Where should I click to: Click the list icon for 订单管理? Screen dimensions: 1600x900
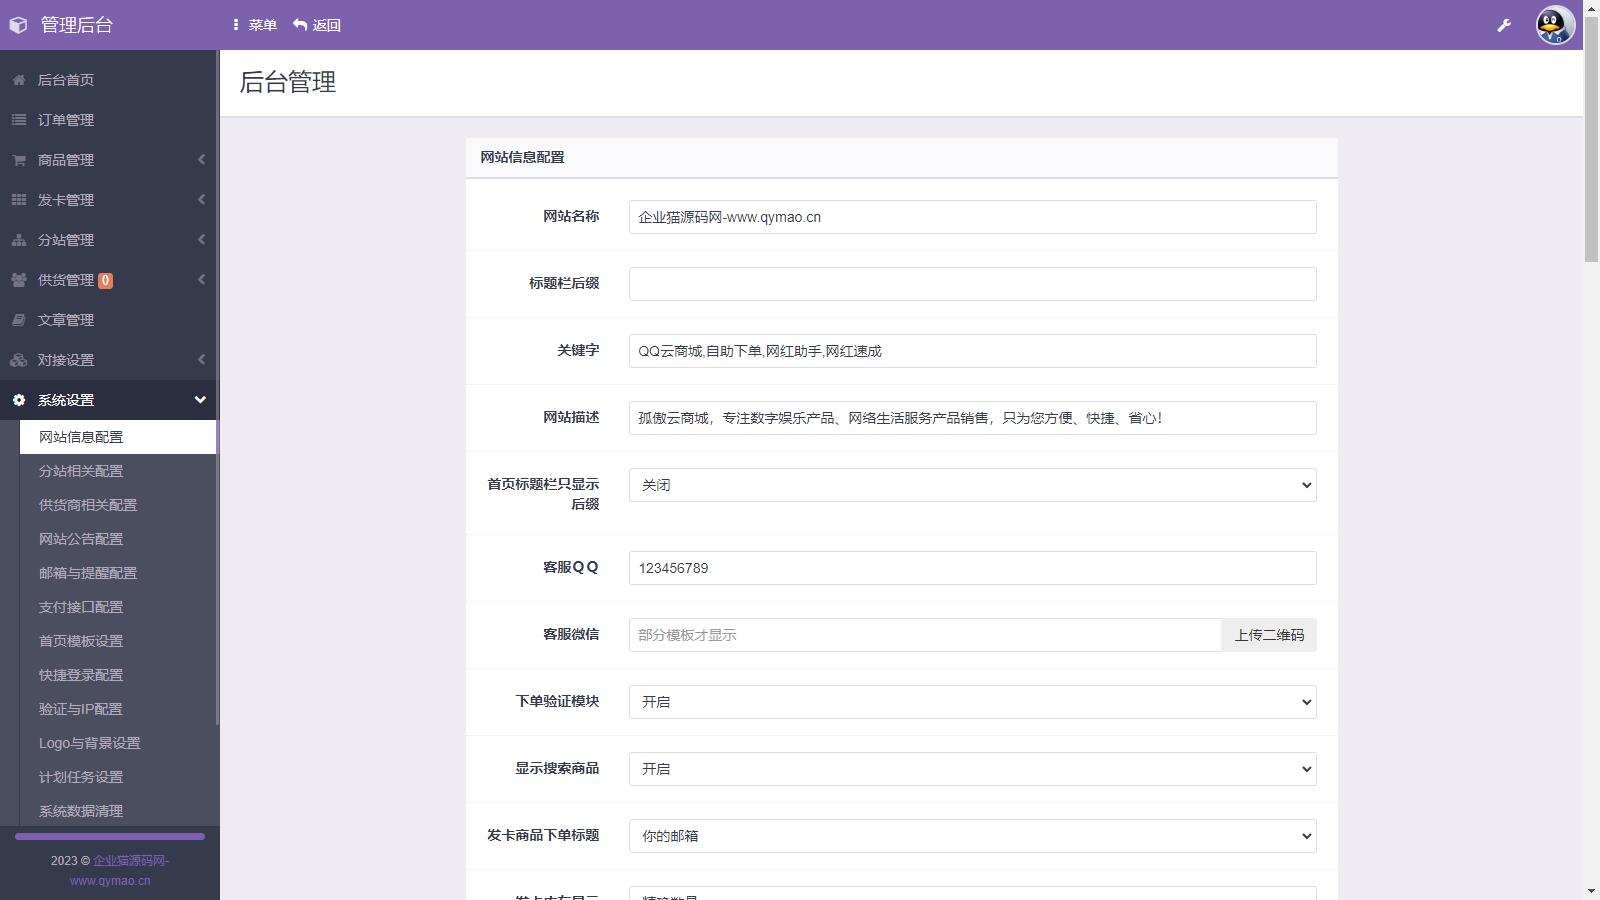pyautogui.click(x=19, y=120)
